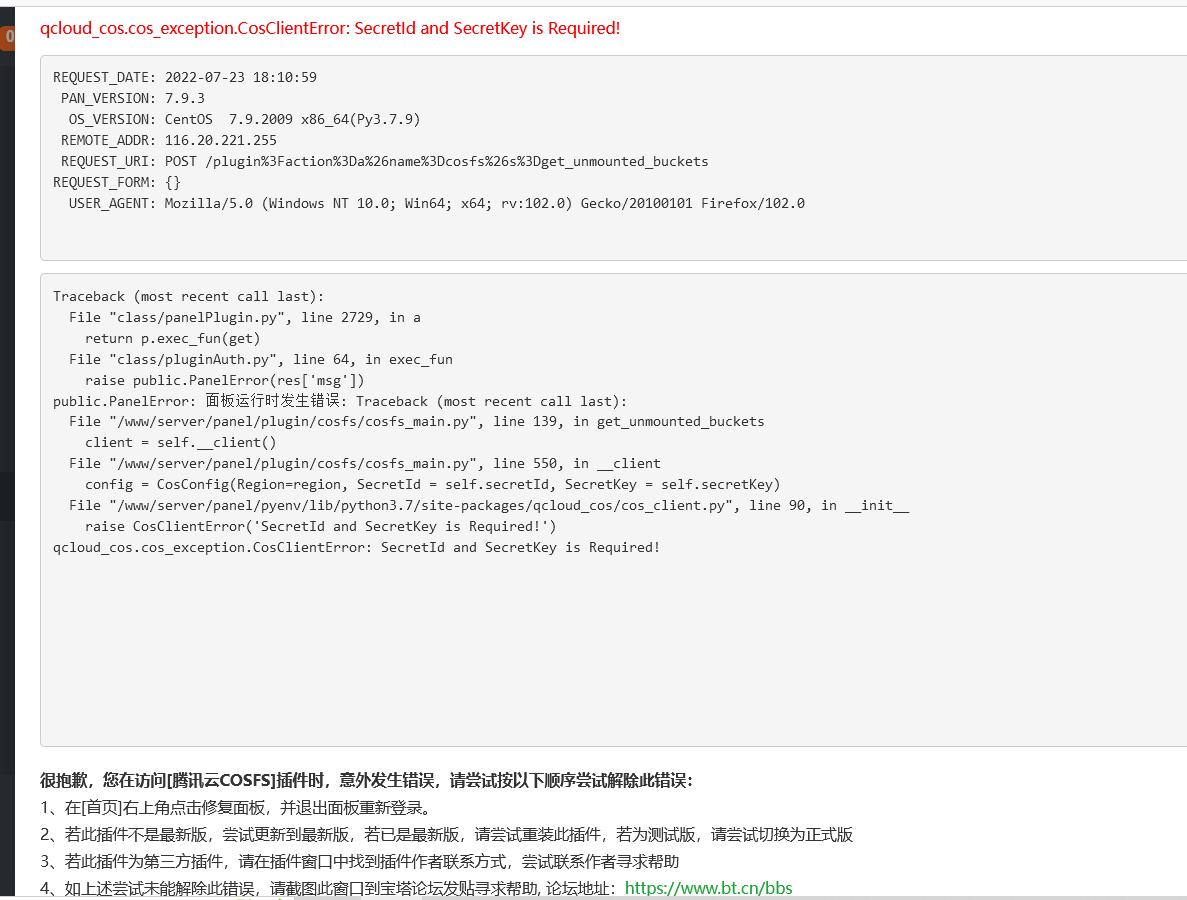Click the panelPlugin.py line 2729 entry

(x=245, y=318)
